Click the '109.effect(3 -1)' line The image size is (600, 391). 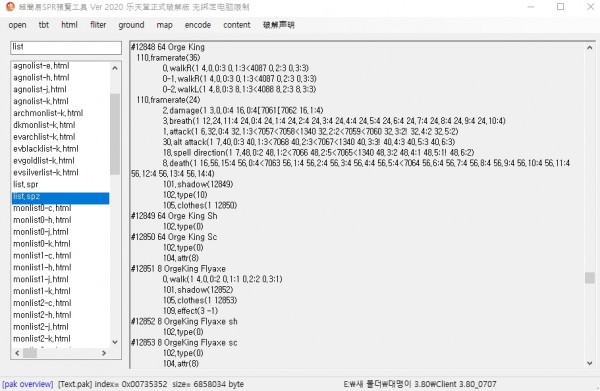coord(191,311)
